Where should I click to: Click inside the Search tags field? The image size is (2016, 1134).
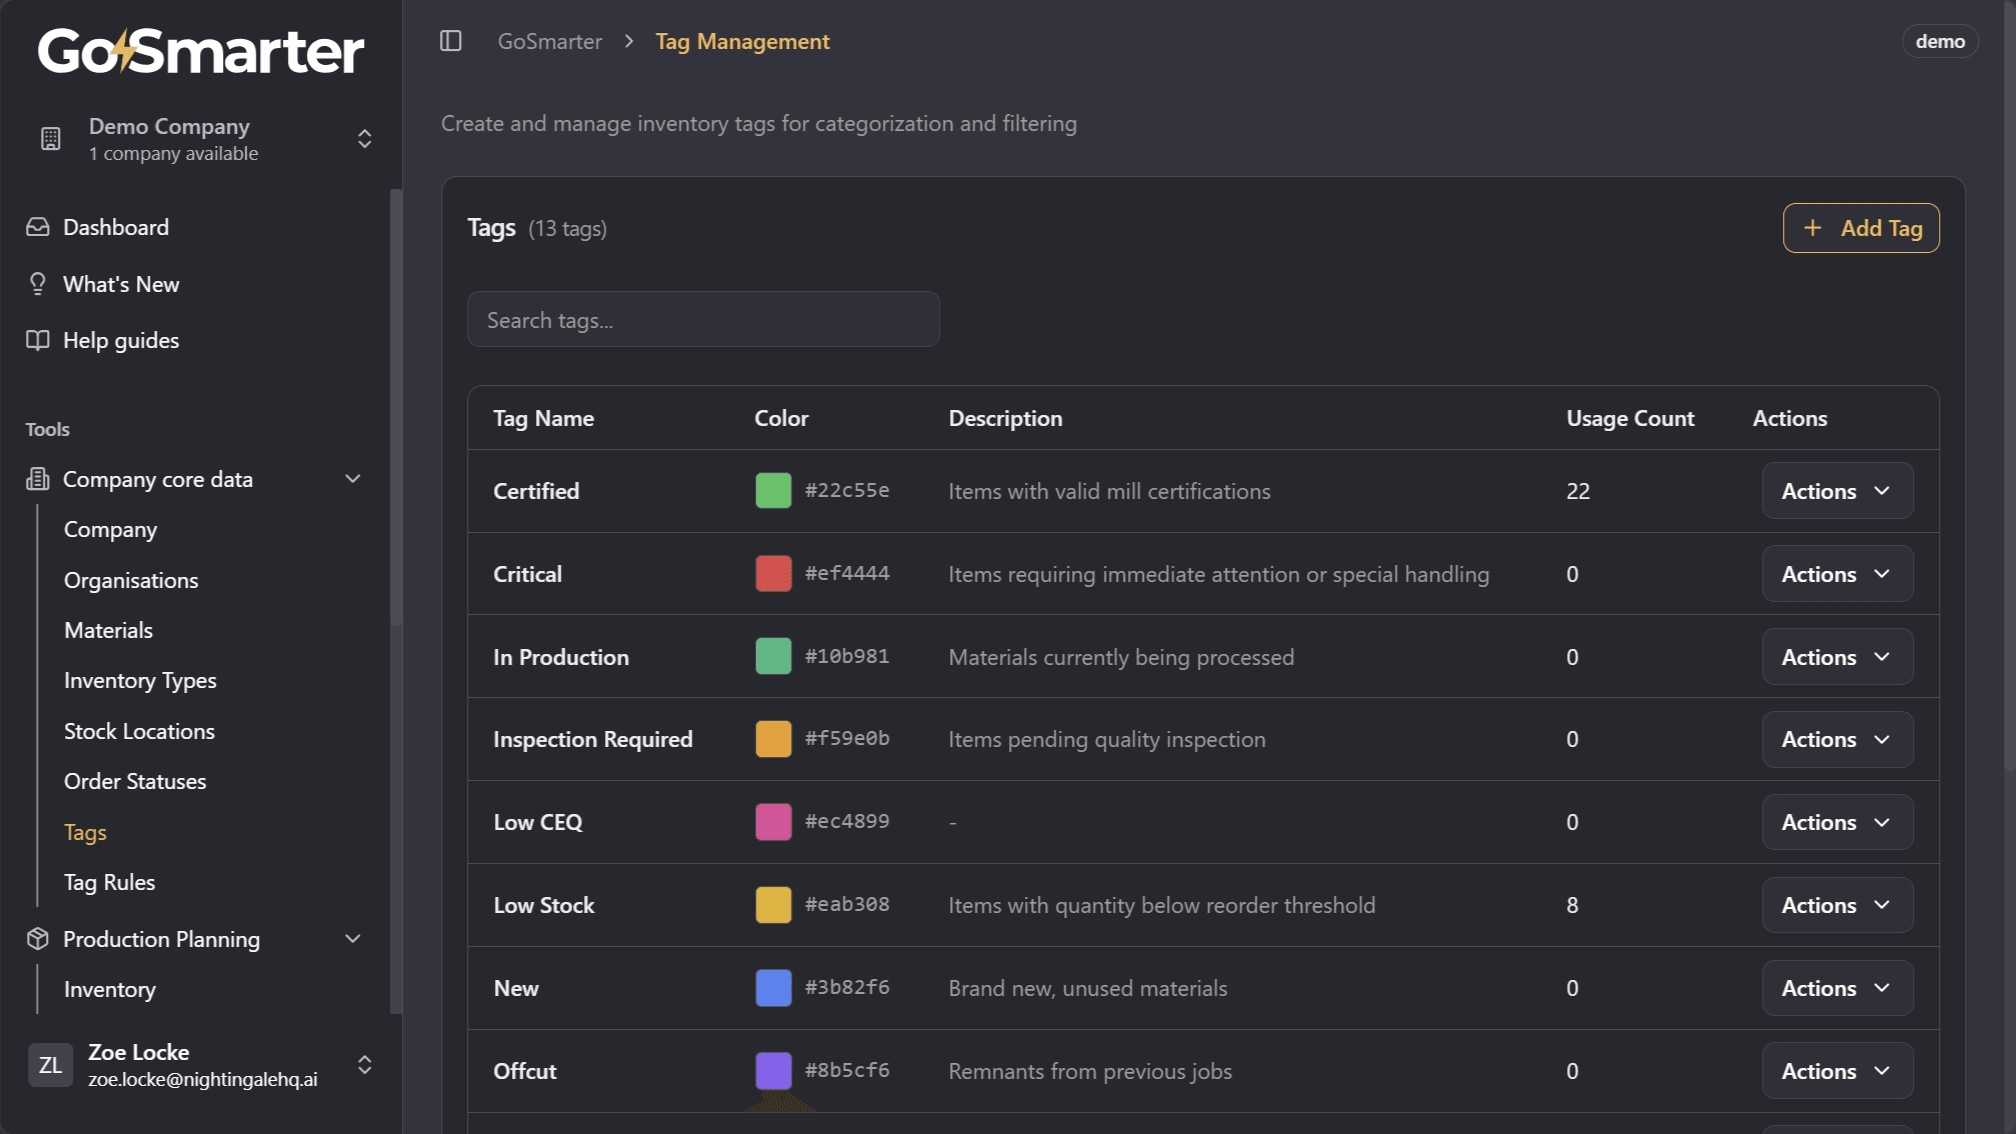click(703, 319)
